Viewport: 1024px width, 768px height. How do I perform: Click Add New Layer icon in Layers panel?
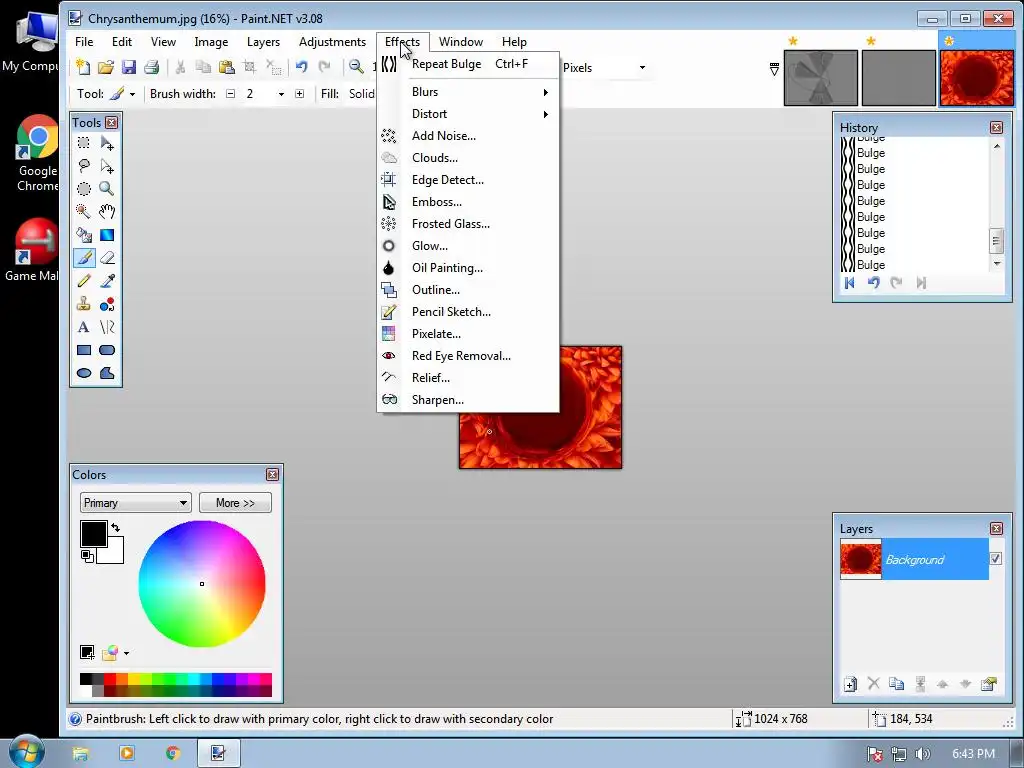click(850, 684)
